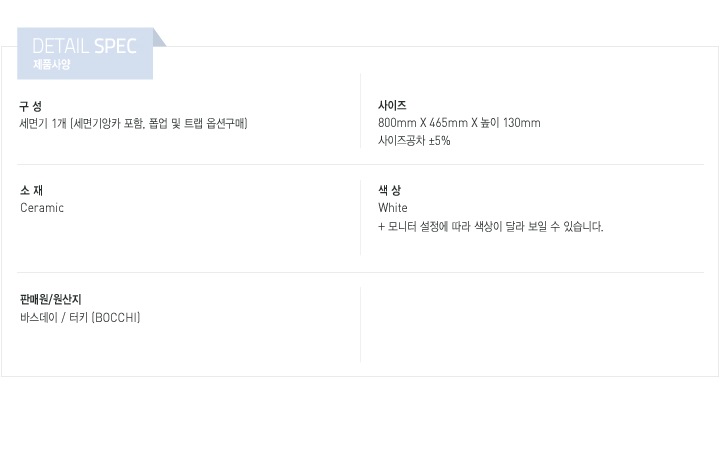Select the 색 상 color heading

tap(389, 190)
